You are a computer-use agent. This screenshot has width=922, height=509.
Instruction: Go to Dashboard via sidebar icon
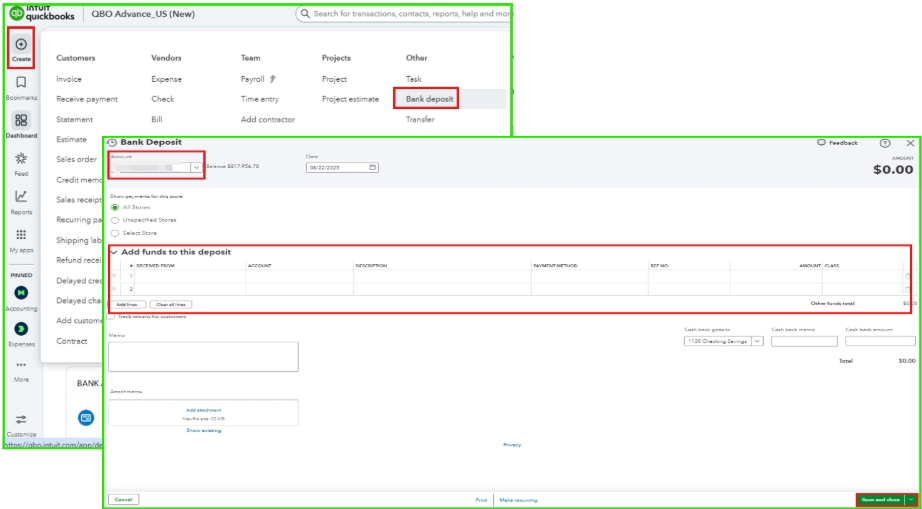[x=21, y=120]
